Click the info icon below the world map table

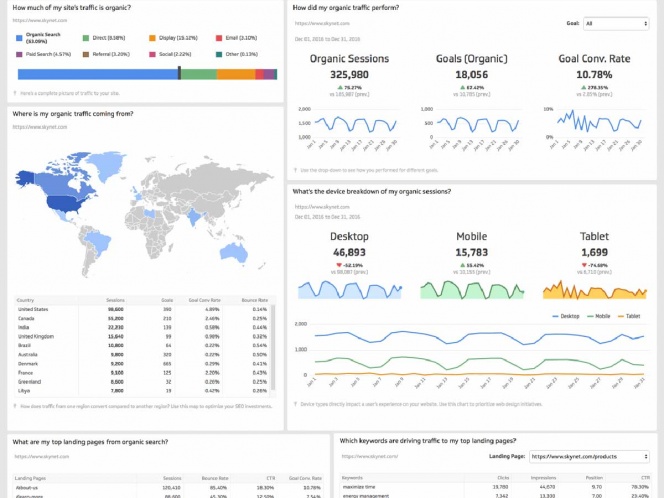click(15, 406)
